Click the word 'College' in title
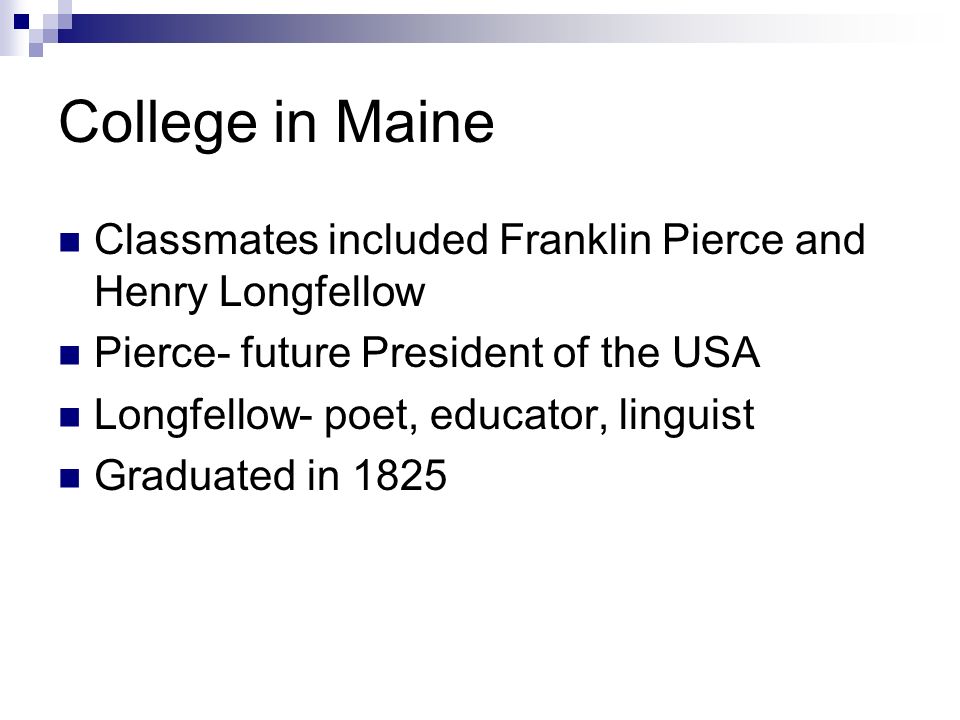Screen dimensions: 960x720 (157, 124)
